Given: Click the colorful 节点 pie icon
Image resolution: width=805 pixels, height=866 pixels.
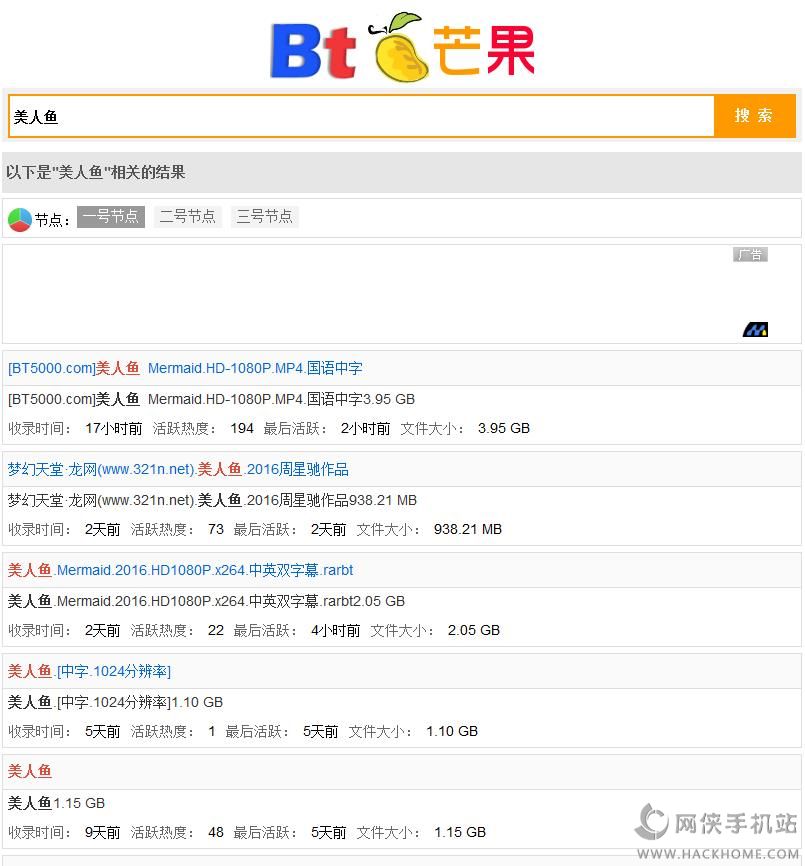Looking at the screenshot, I should tap(19, 219).
